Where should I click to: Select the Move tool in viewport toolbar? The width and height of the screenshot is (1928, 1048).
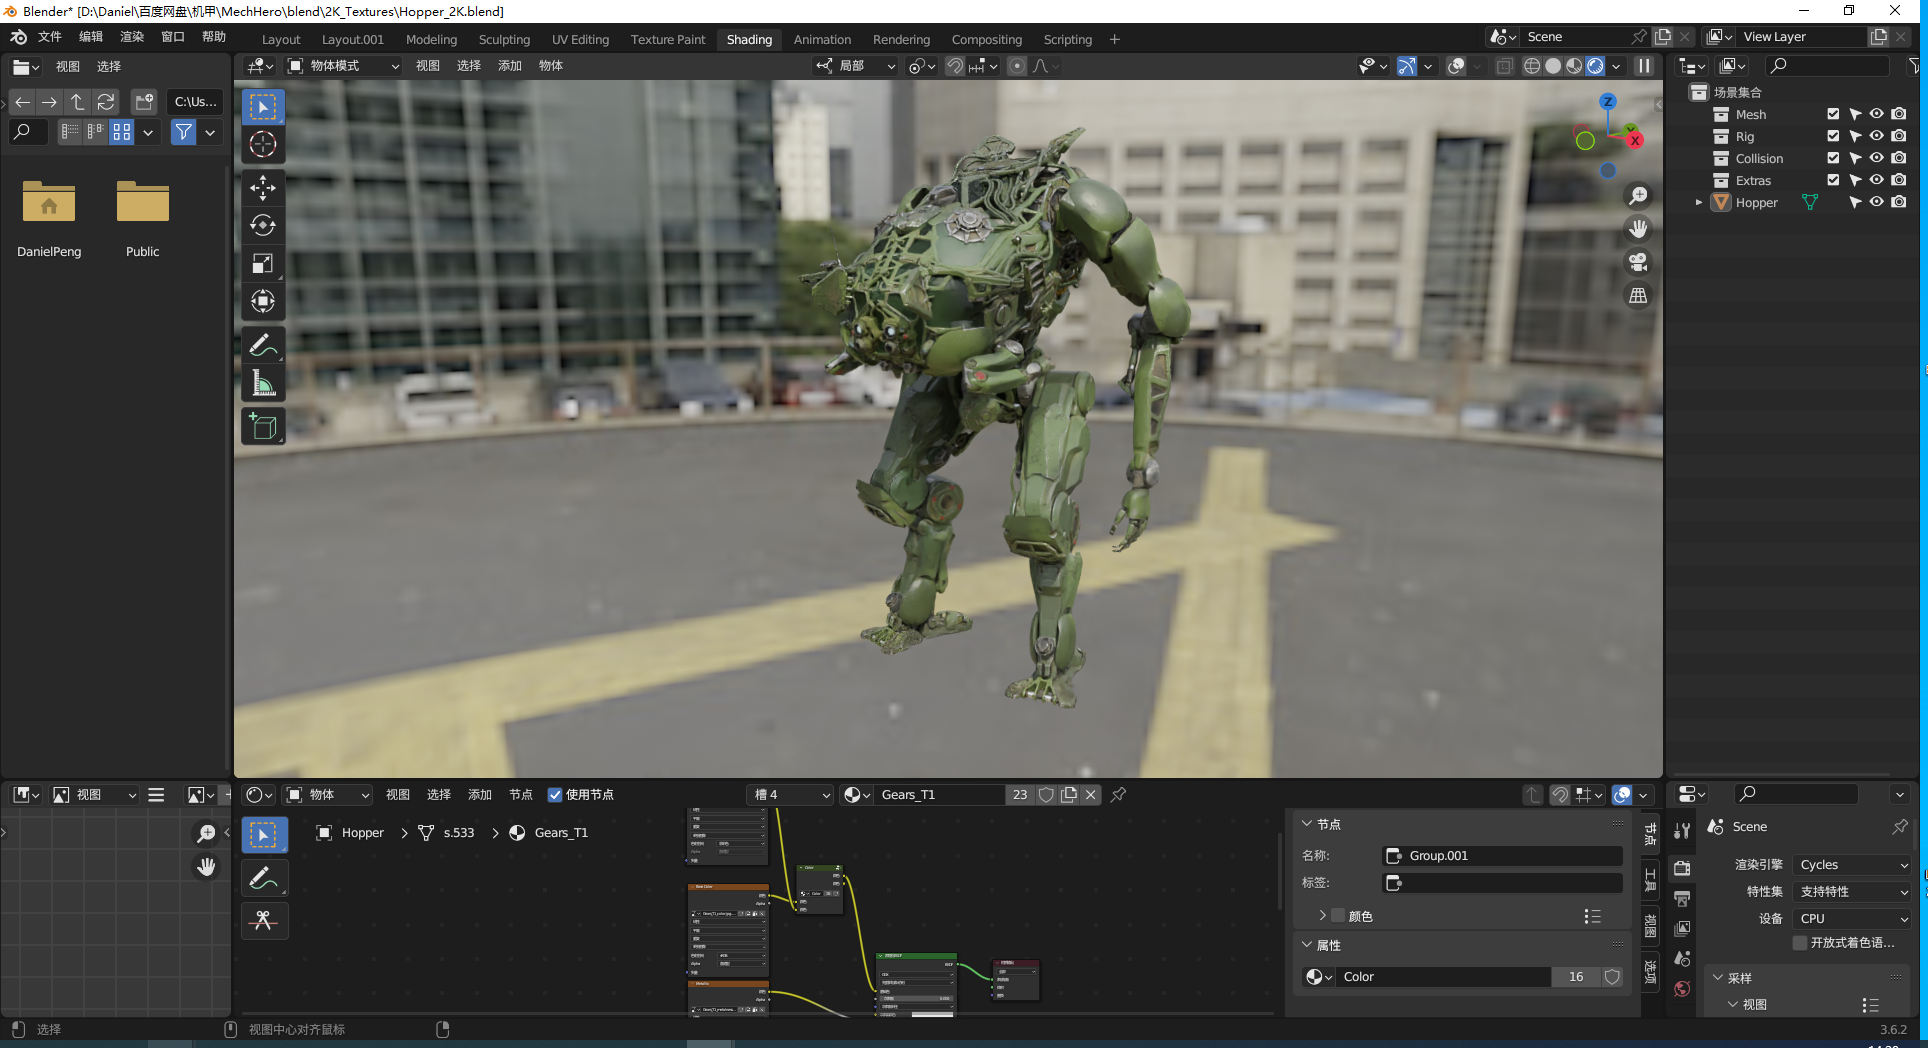click(263, 188)
